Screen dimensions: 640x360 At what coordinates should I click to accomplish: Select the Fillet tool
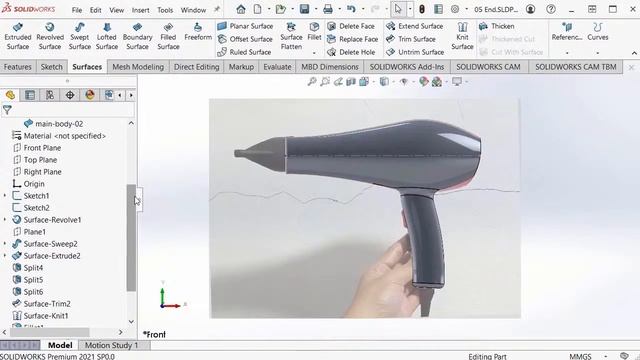click(314, 32)
